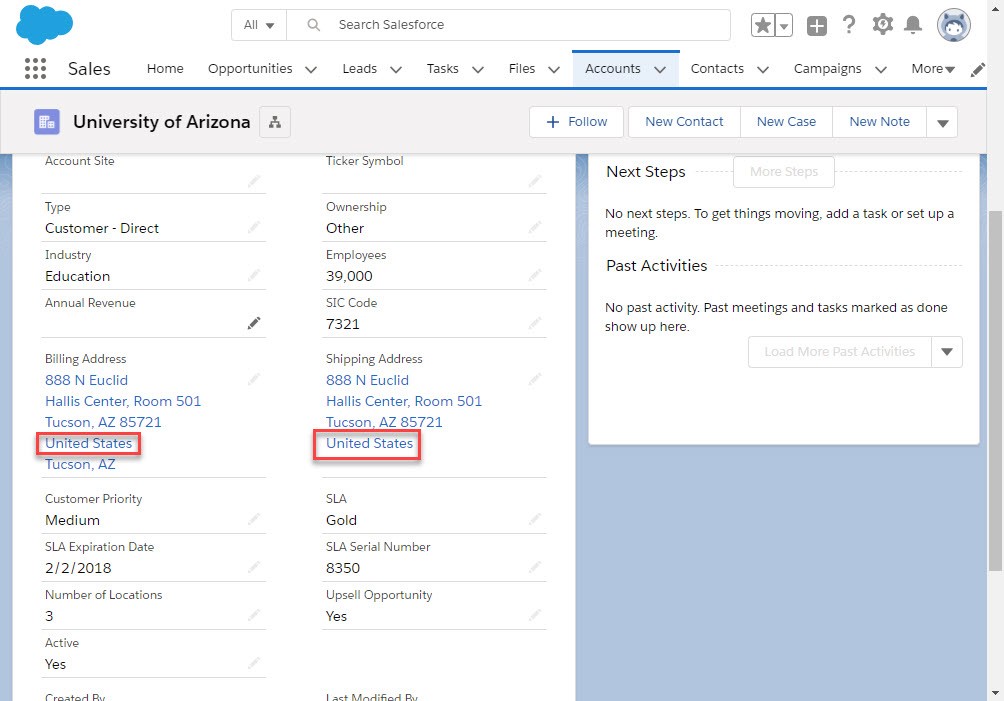
Task: Expand the Accounts tab chevron
Action: click(660, 69)
